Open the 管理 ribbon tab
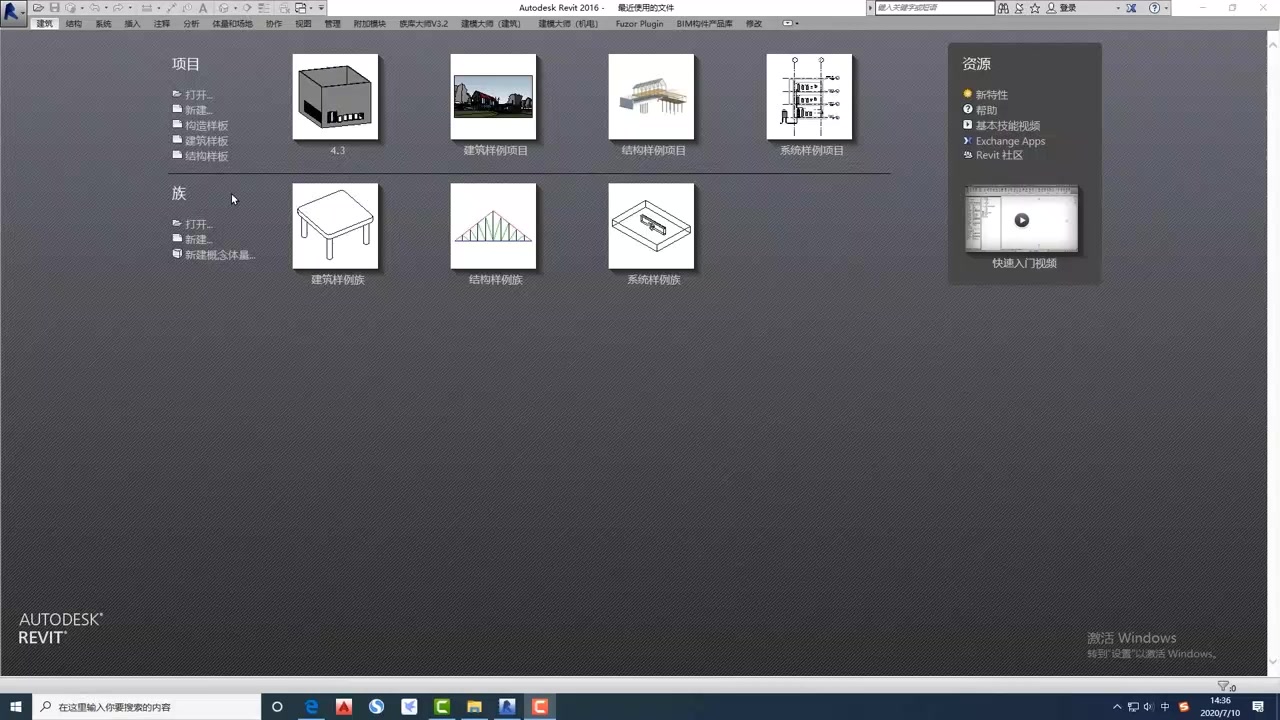The height and width of the screenshot is (720, 1280). tap(332, 23)
